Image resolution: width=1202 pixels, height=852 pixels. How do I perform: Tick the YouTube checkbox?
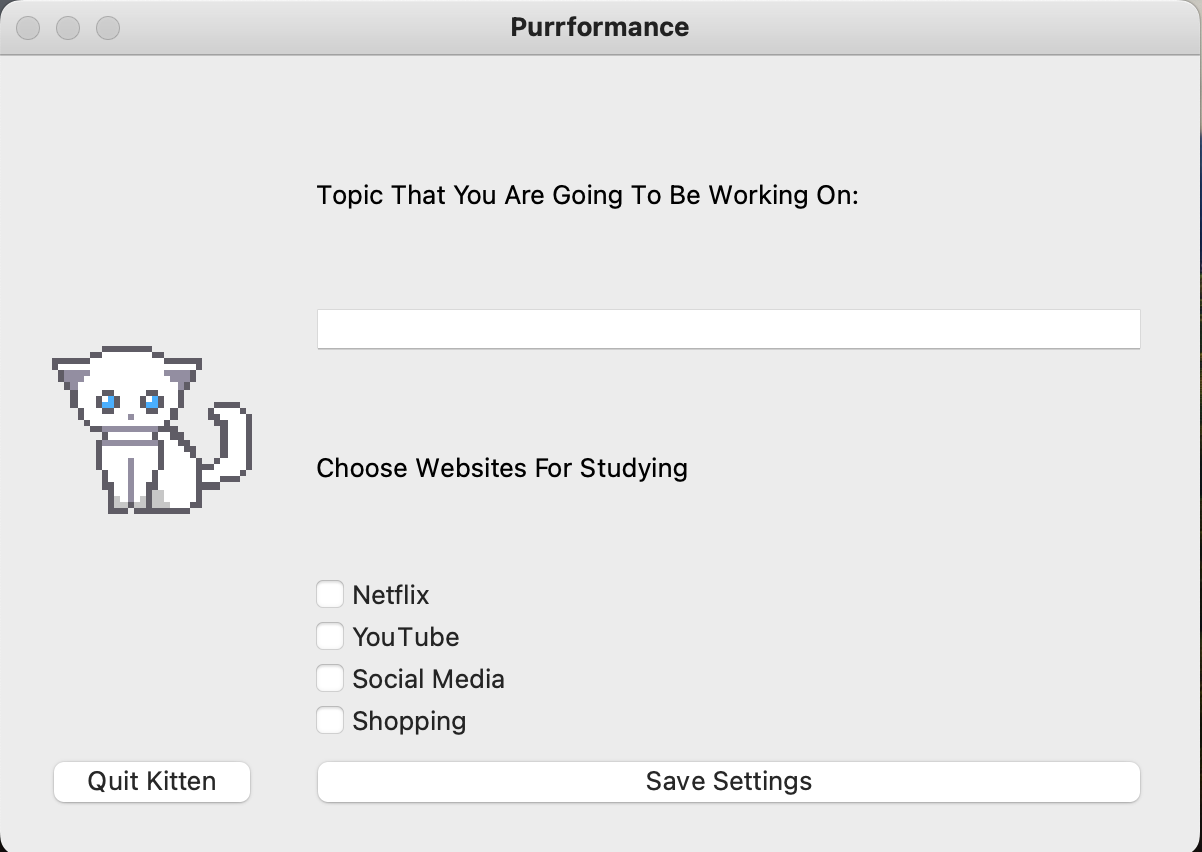(x=330, y=637)
